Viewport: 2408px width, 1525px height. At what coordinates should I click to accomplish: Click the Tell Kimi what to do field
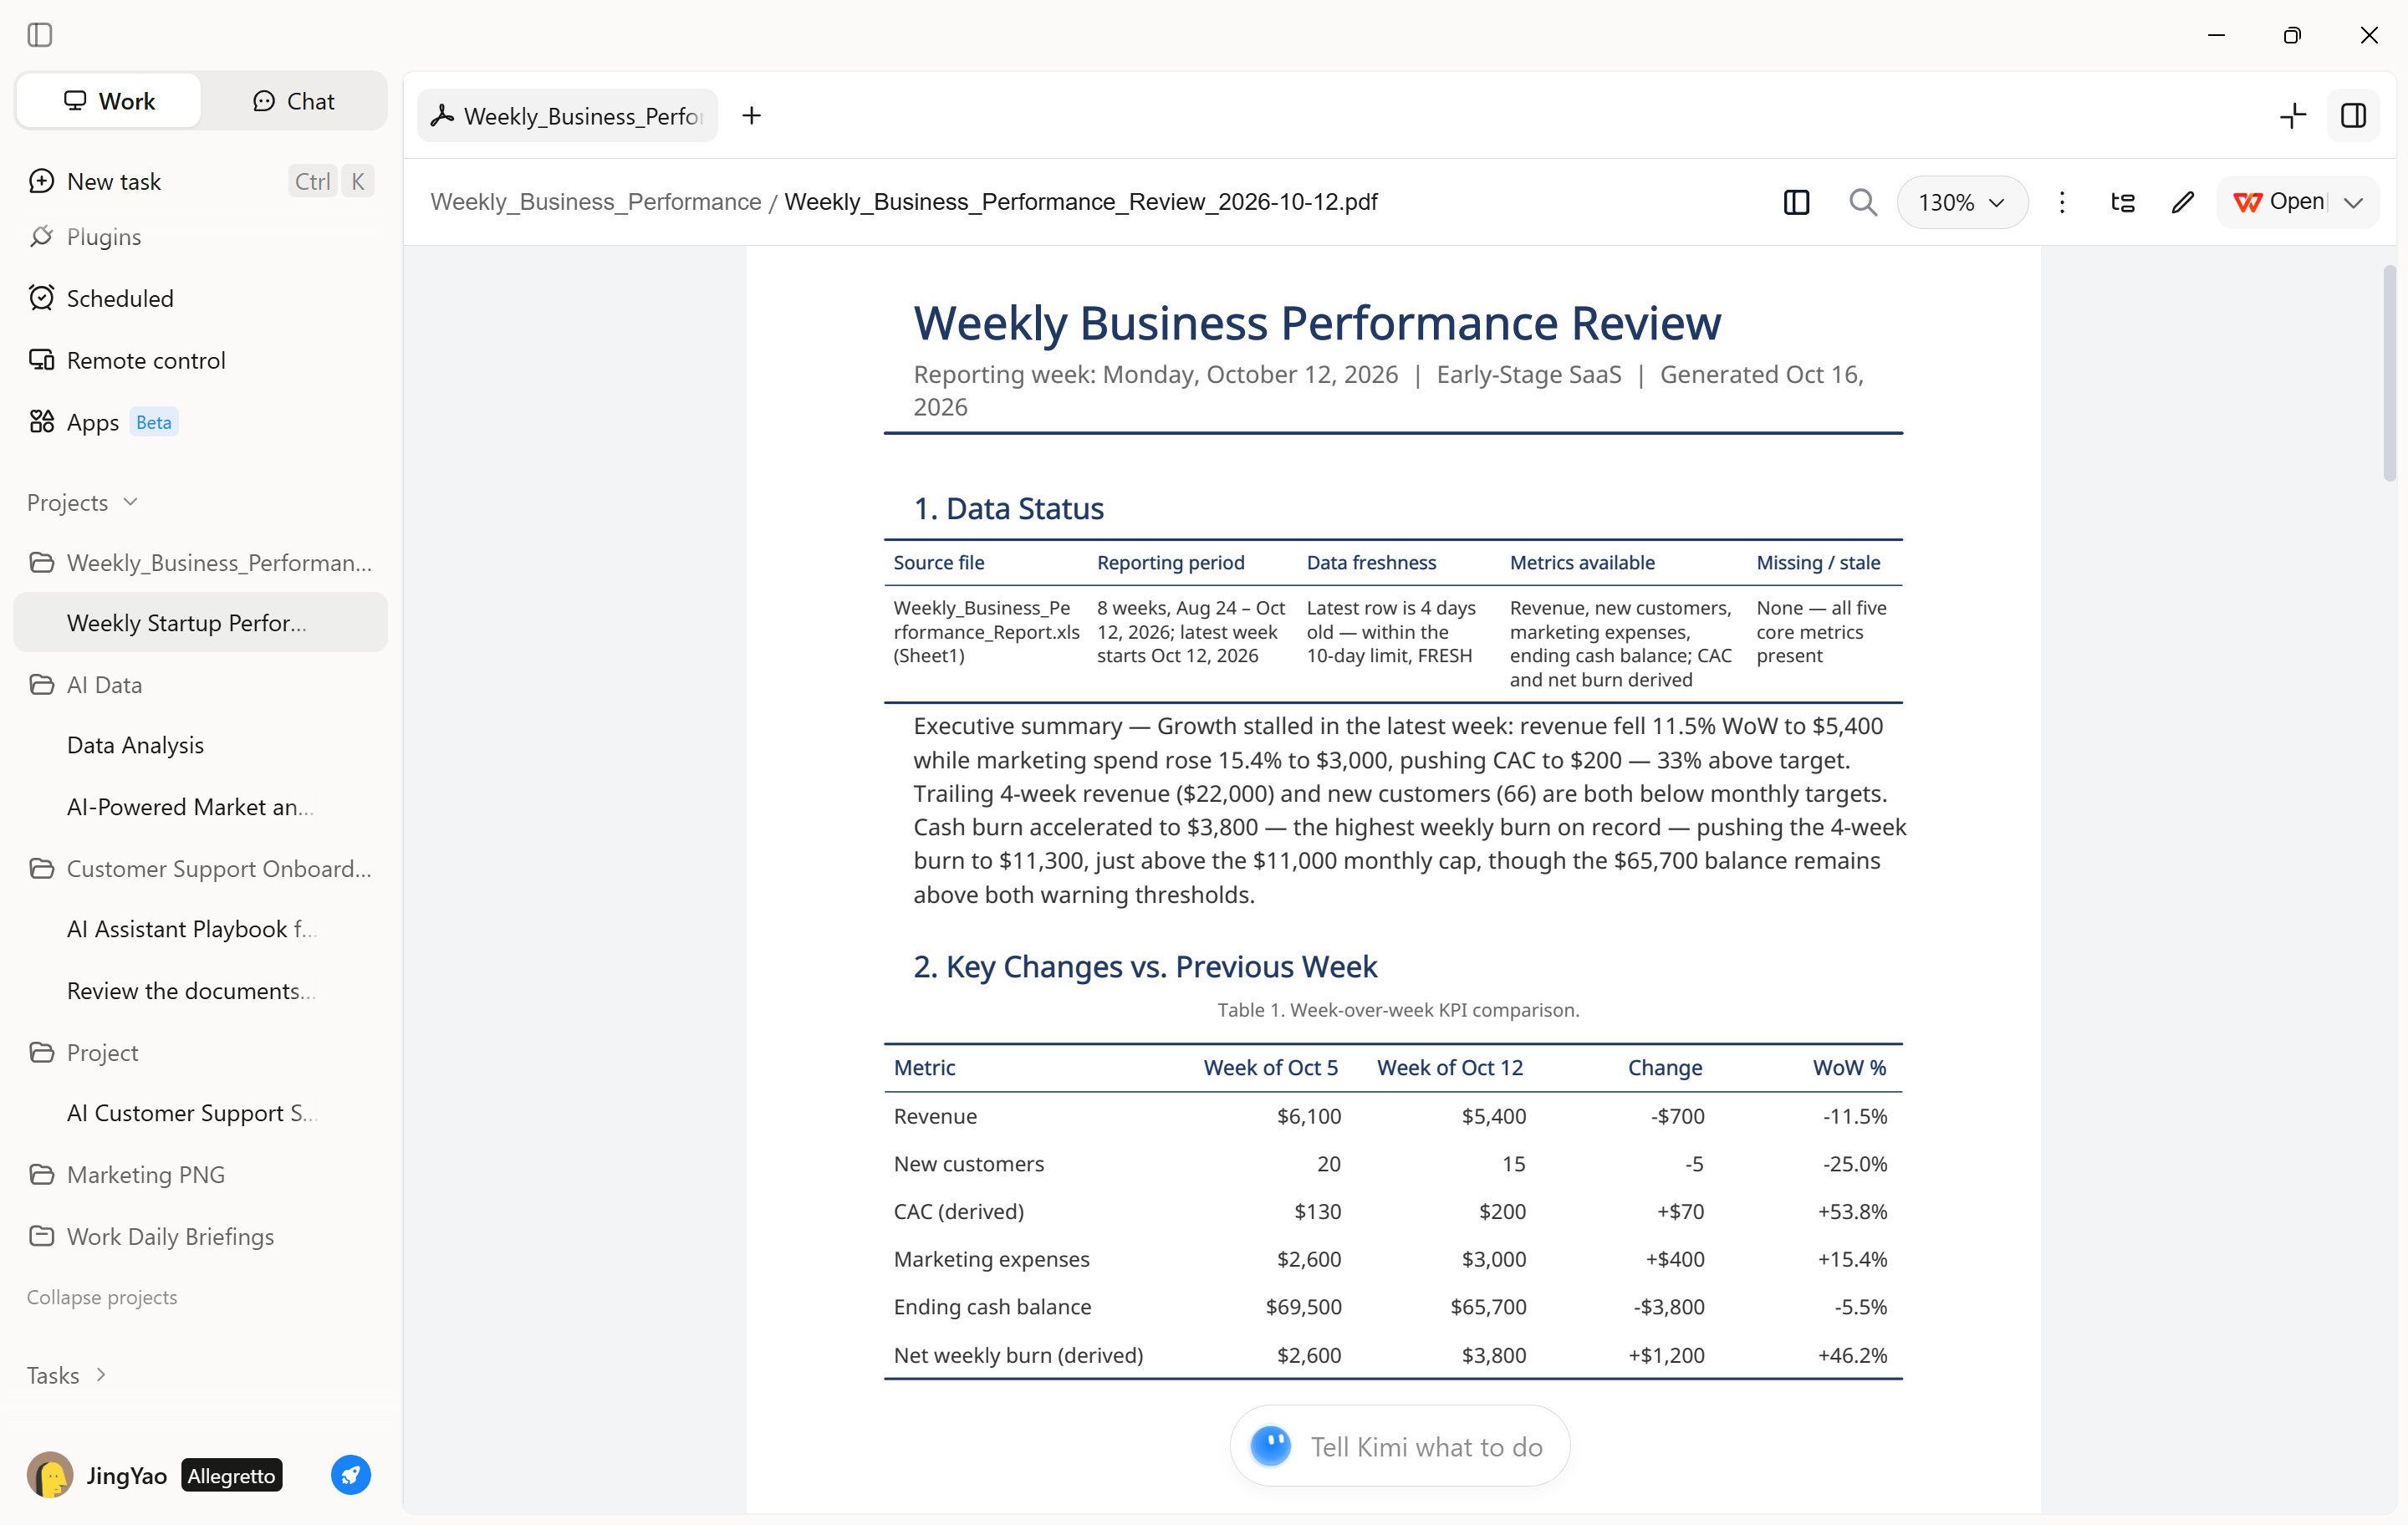1400,1446
